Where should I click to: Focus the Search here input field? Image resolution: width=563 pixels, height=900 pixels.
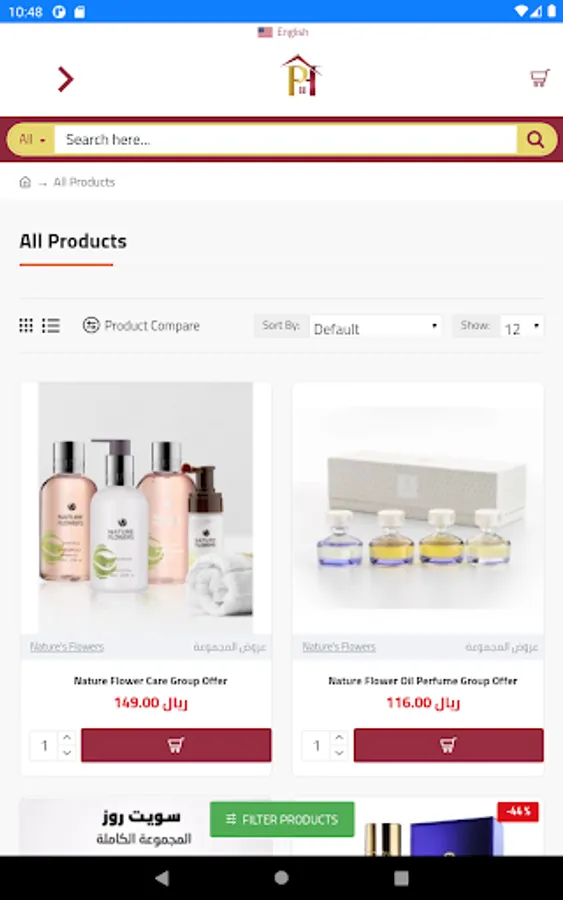click(x=285, y=139)
